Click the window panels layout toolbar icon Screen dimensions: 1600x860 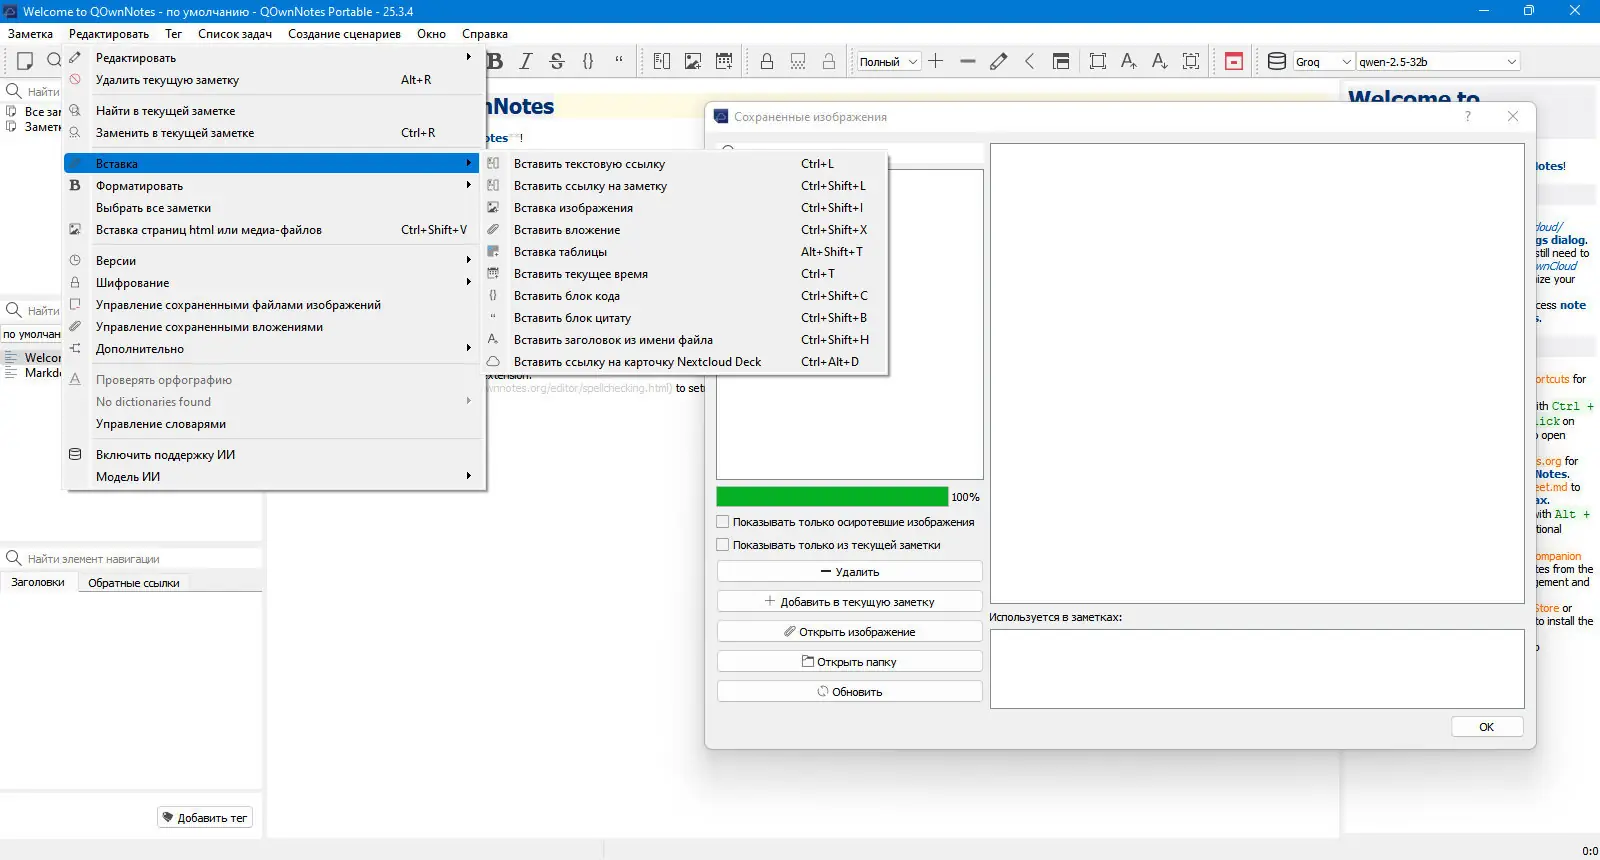click(x=1061, y=61)
